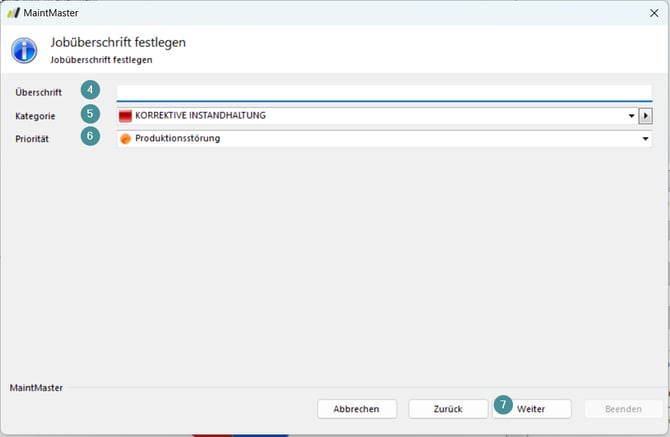Click the step 7 badge near Weiter

click(504, 405)
